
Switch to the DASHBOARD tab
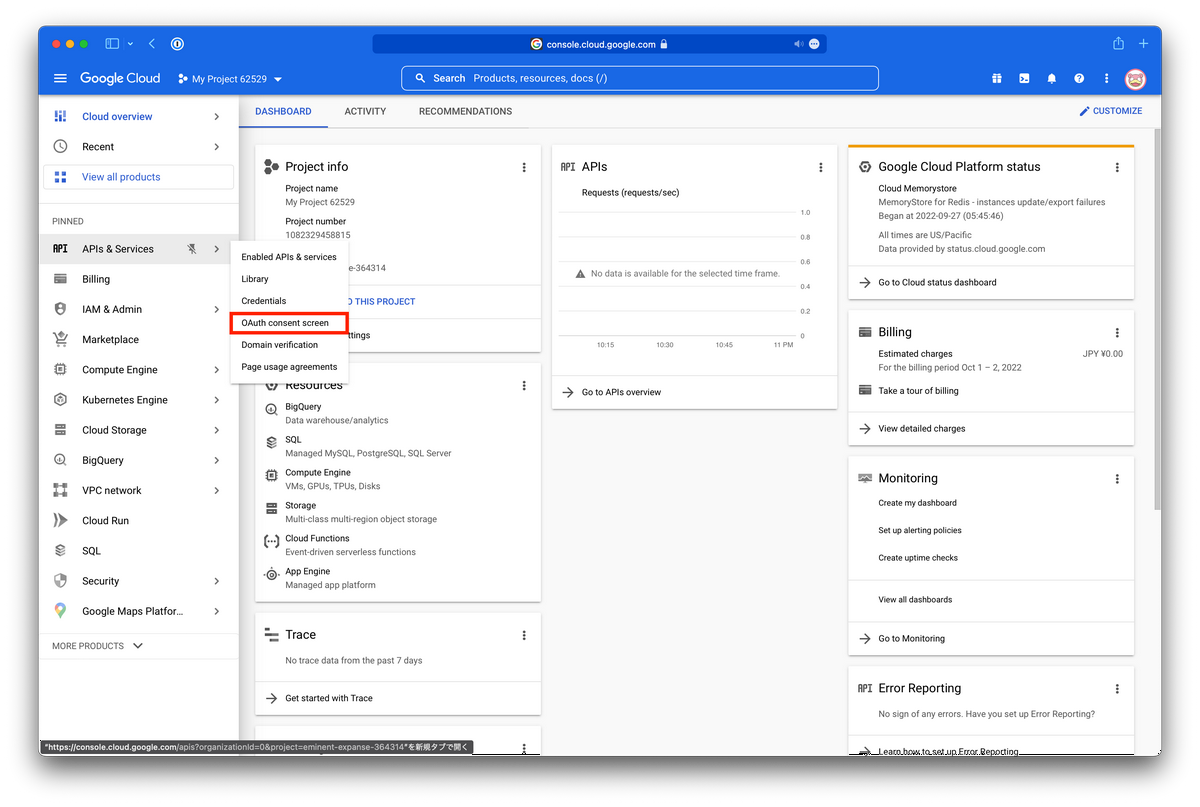pyautogui.click(x=283, y=111)
